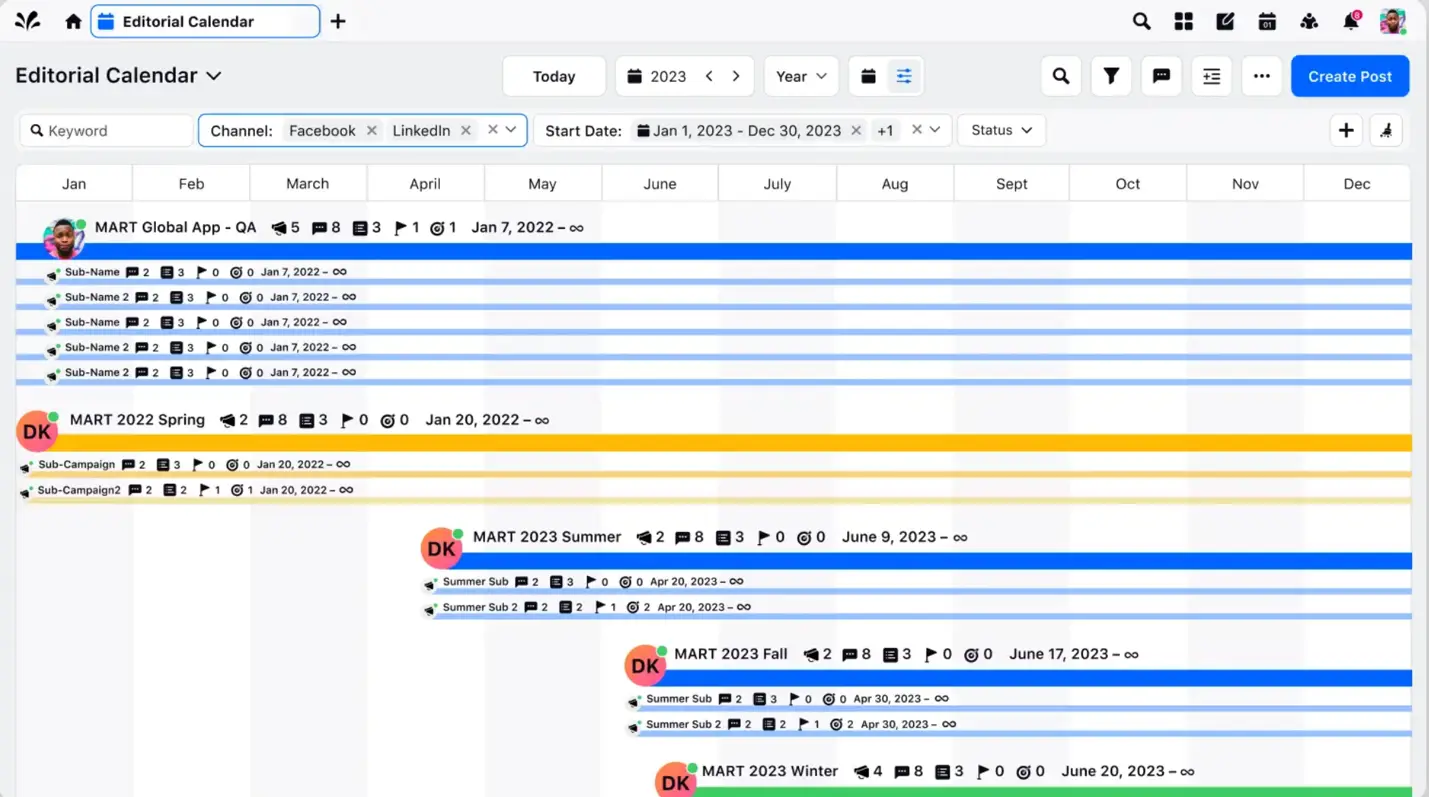Open the Sprinklr logo home menu
This screenshot has height=797, width=1429.
coord(27,21)
